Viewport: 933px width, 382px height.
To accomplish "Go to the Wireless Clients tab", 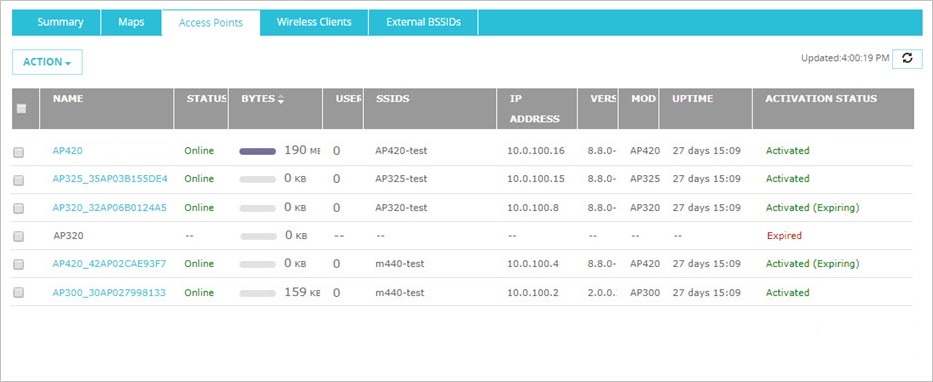I will (x=314, y=23).
